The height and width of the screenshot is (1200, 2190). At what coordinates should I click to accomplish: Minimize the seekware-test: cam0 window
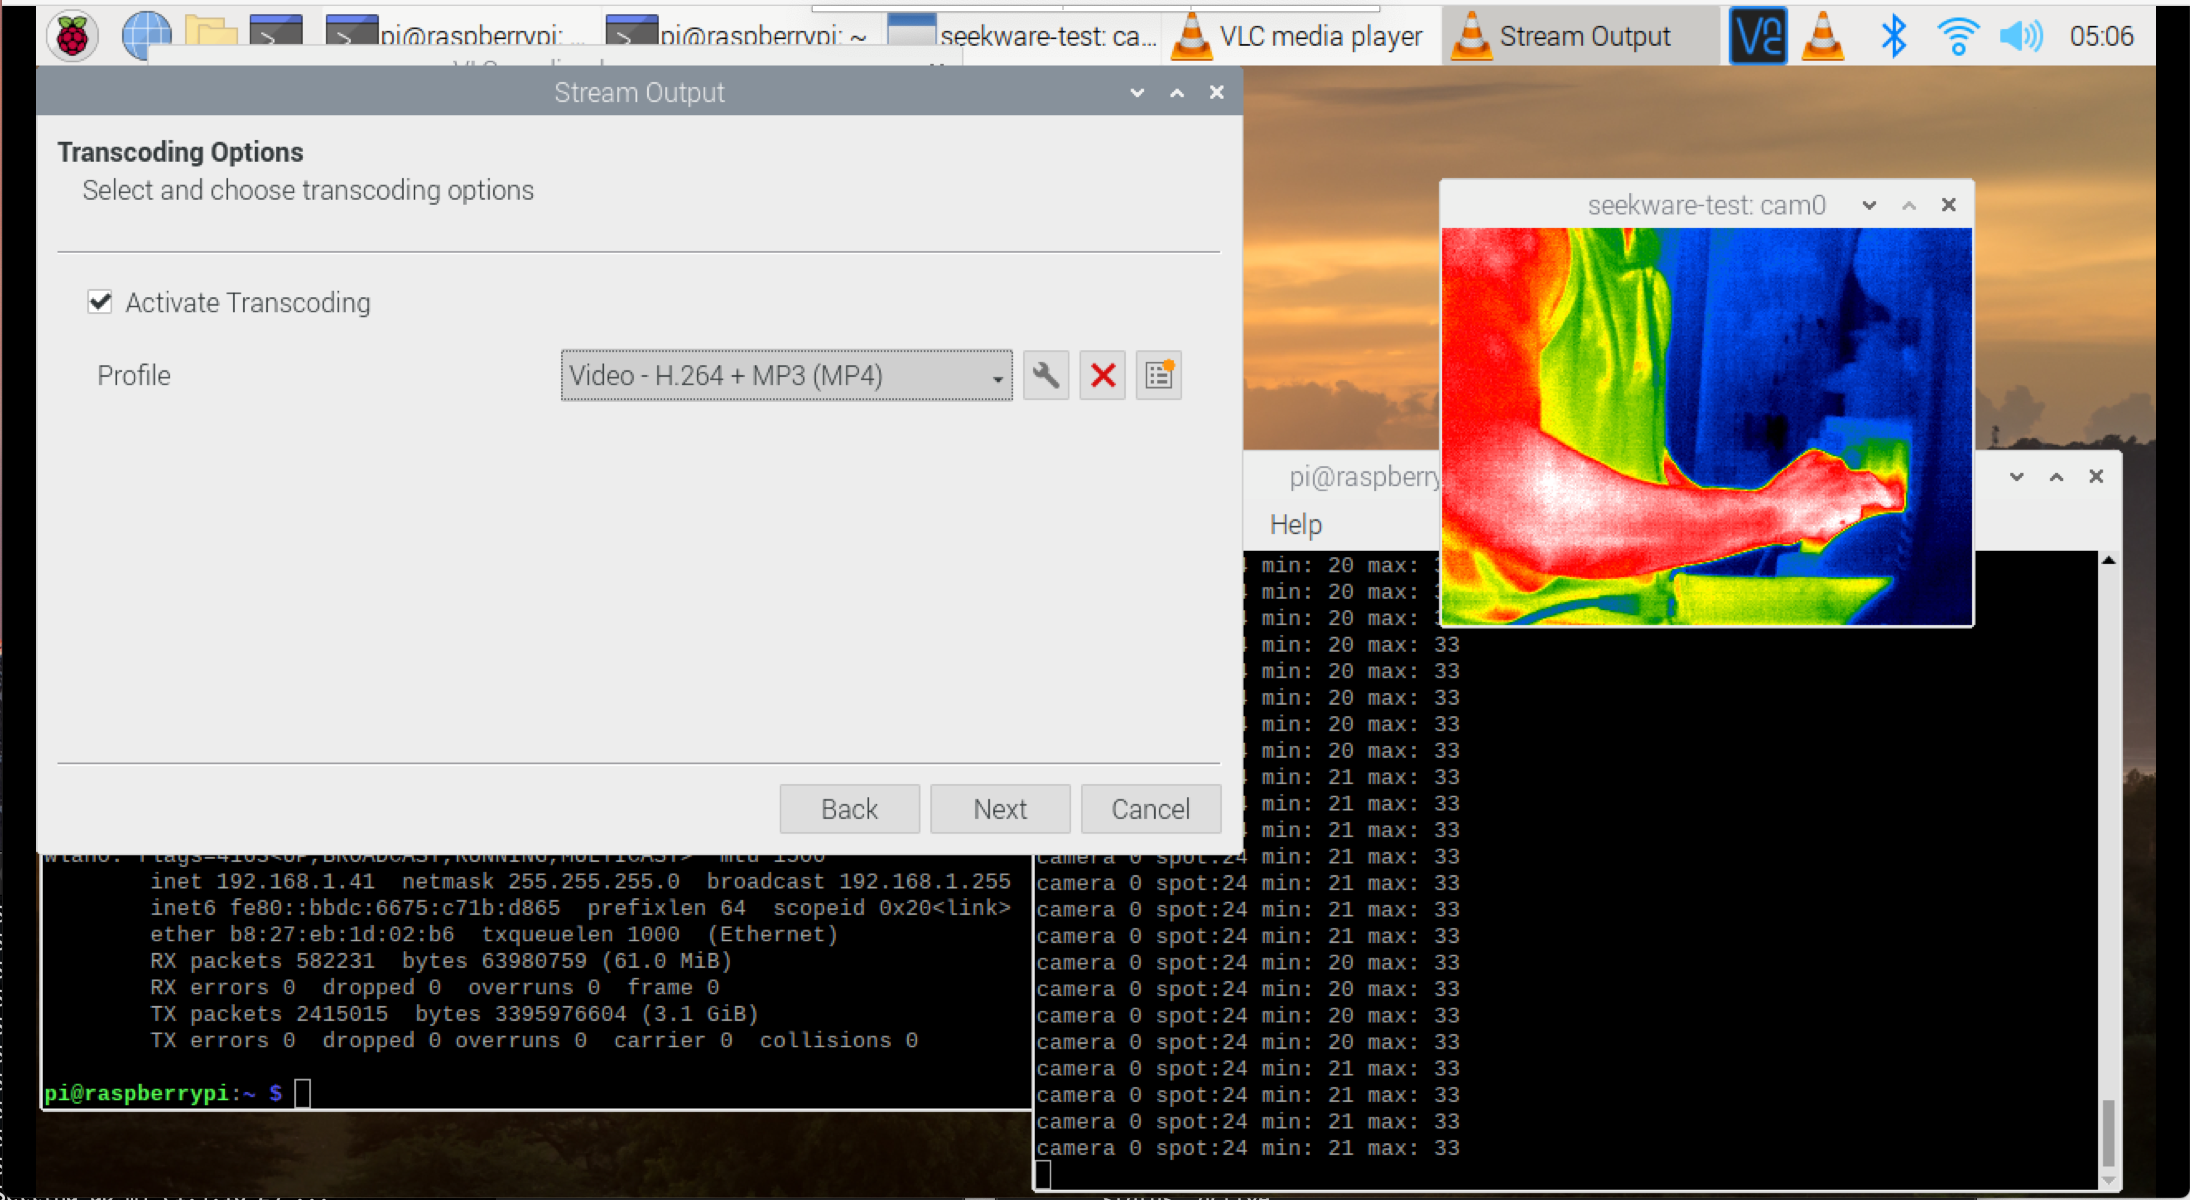pyautogui.click(x=1869, y=205)
